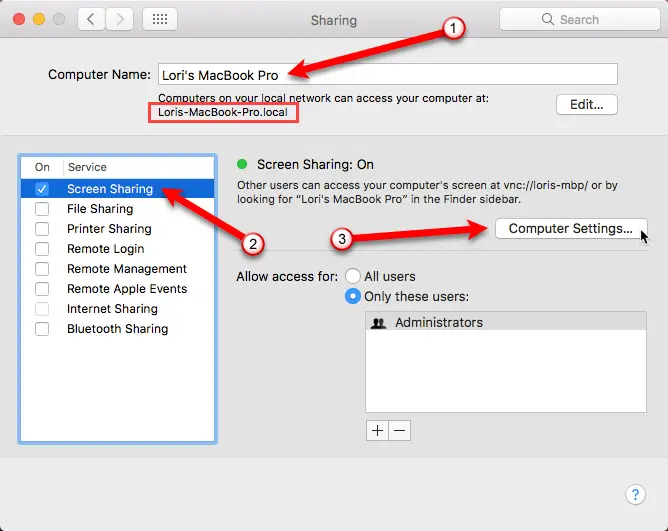Click the magnifier icon in Search

click(547, 19)
